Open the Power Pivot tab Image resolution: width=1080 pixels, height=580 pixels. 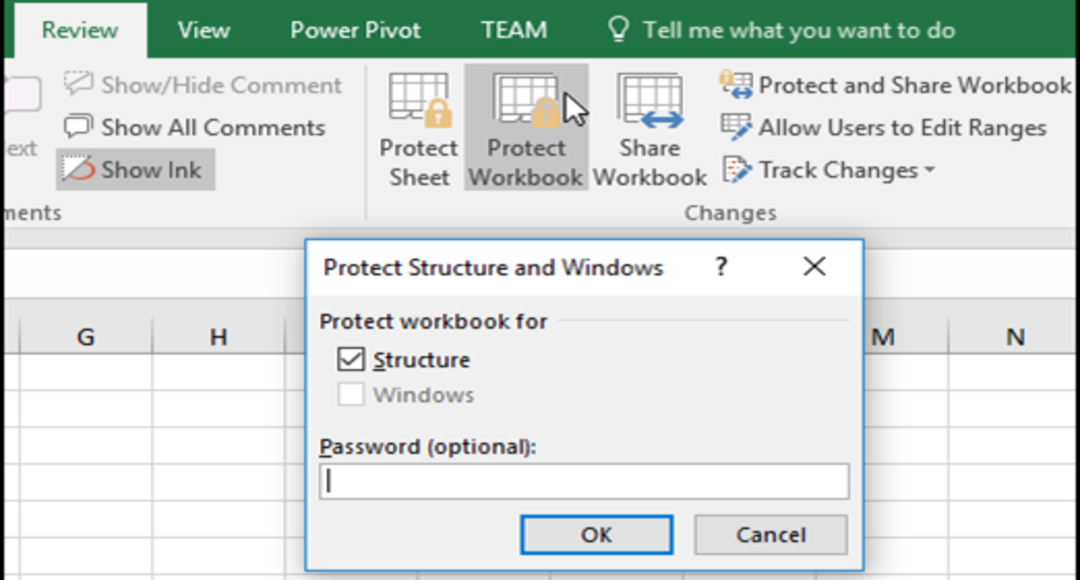pyautogui.click(x=355, y=30)
